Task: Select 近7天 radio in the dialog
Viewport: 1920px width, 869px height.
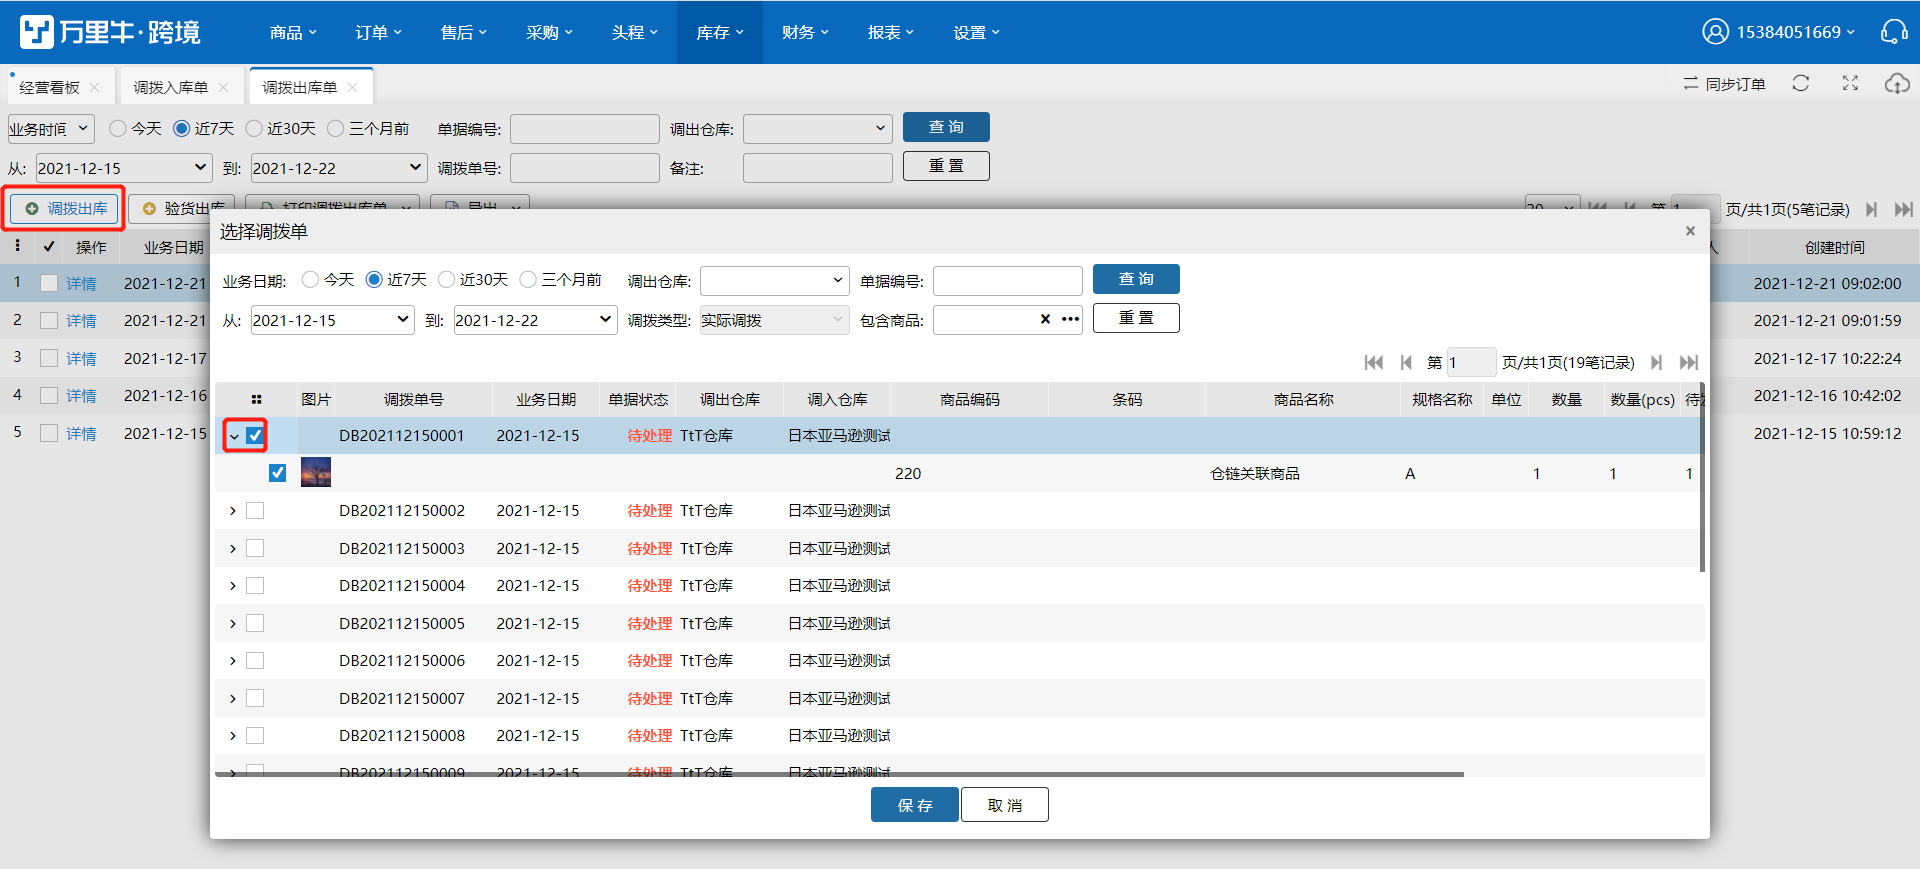Action: [374, 279]
